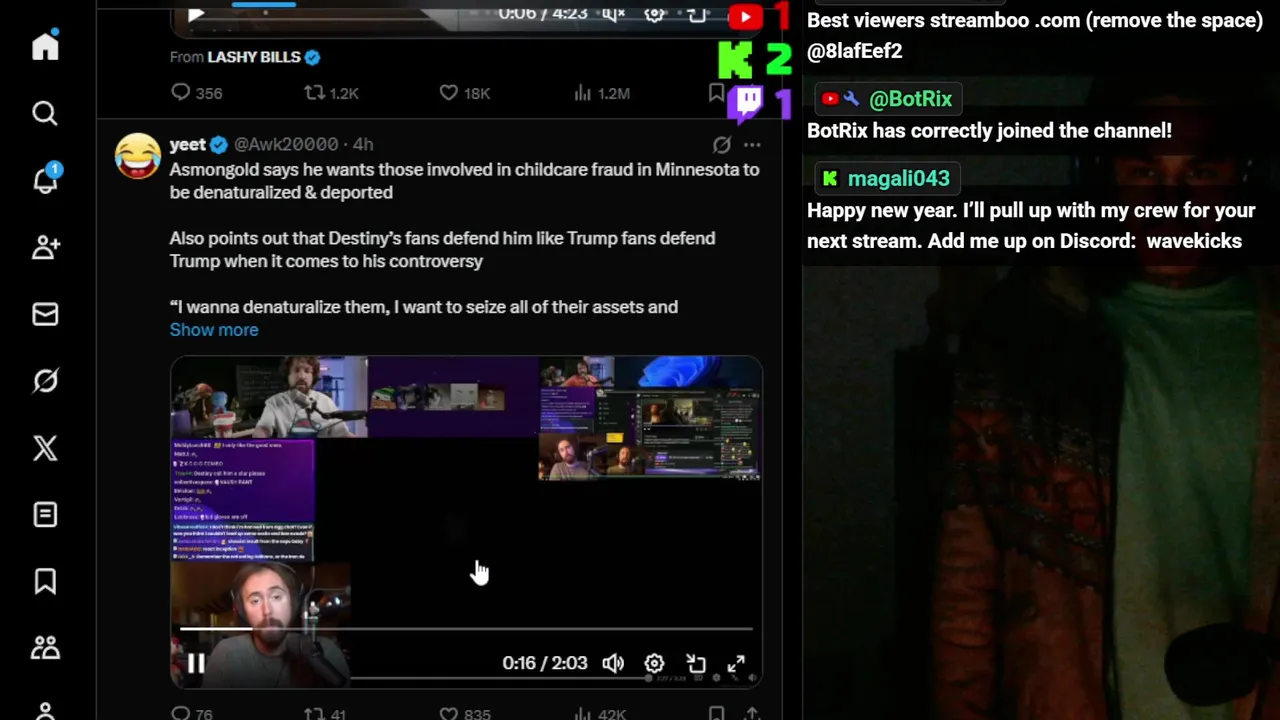Open video settings gear on Asmongold video
This screenshot has width=1280, height=720.
[654, 664]
